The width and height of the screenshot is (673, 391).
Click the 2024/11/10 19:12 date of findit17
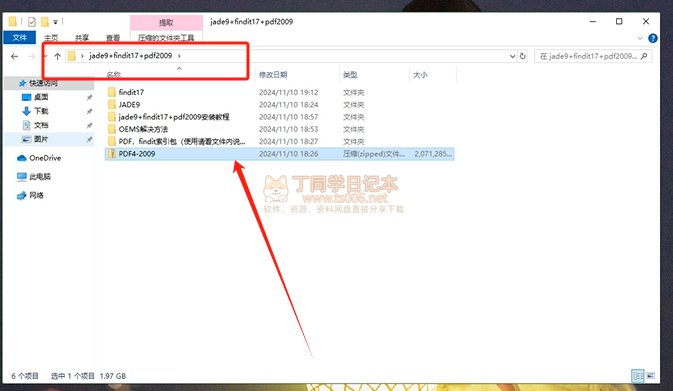(288, 92)
